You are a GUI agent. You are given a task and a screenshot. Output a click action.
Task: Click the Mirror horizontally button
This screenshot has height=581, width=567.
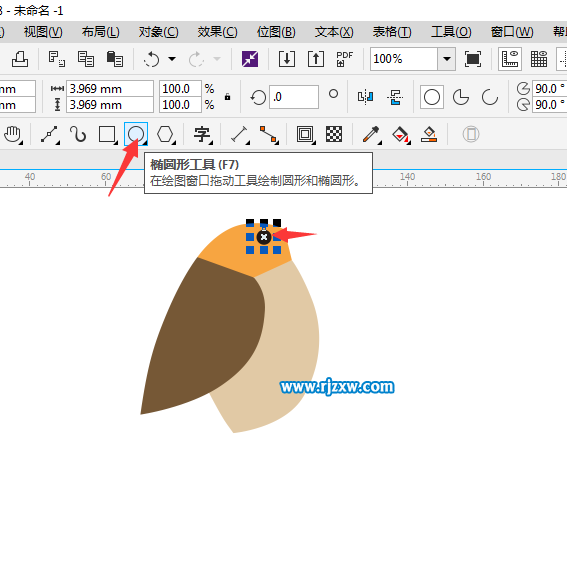(x=365, y=97)
